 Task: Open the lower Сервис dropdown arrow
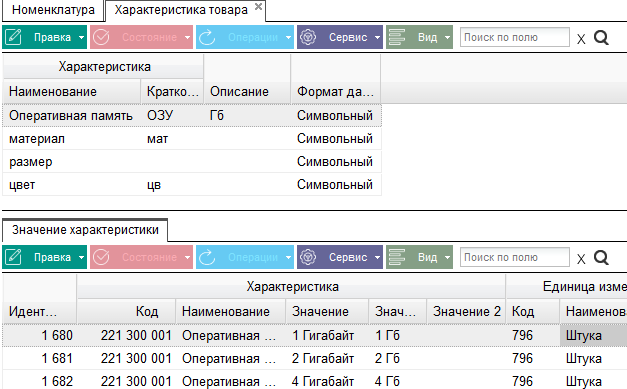377,257
